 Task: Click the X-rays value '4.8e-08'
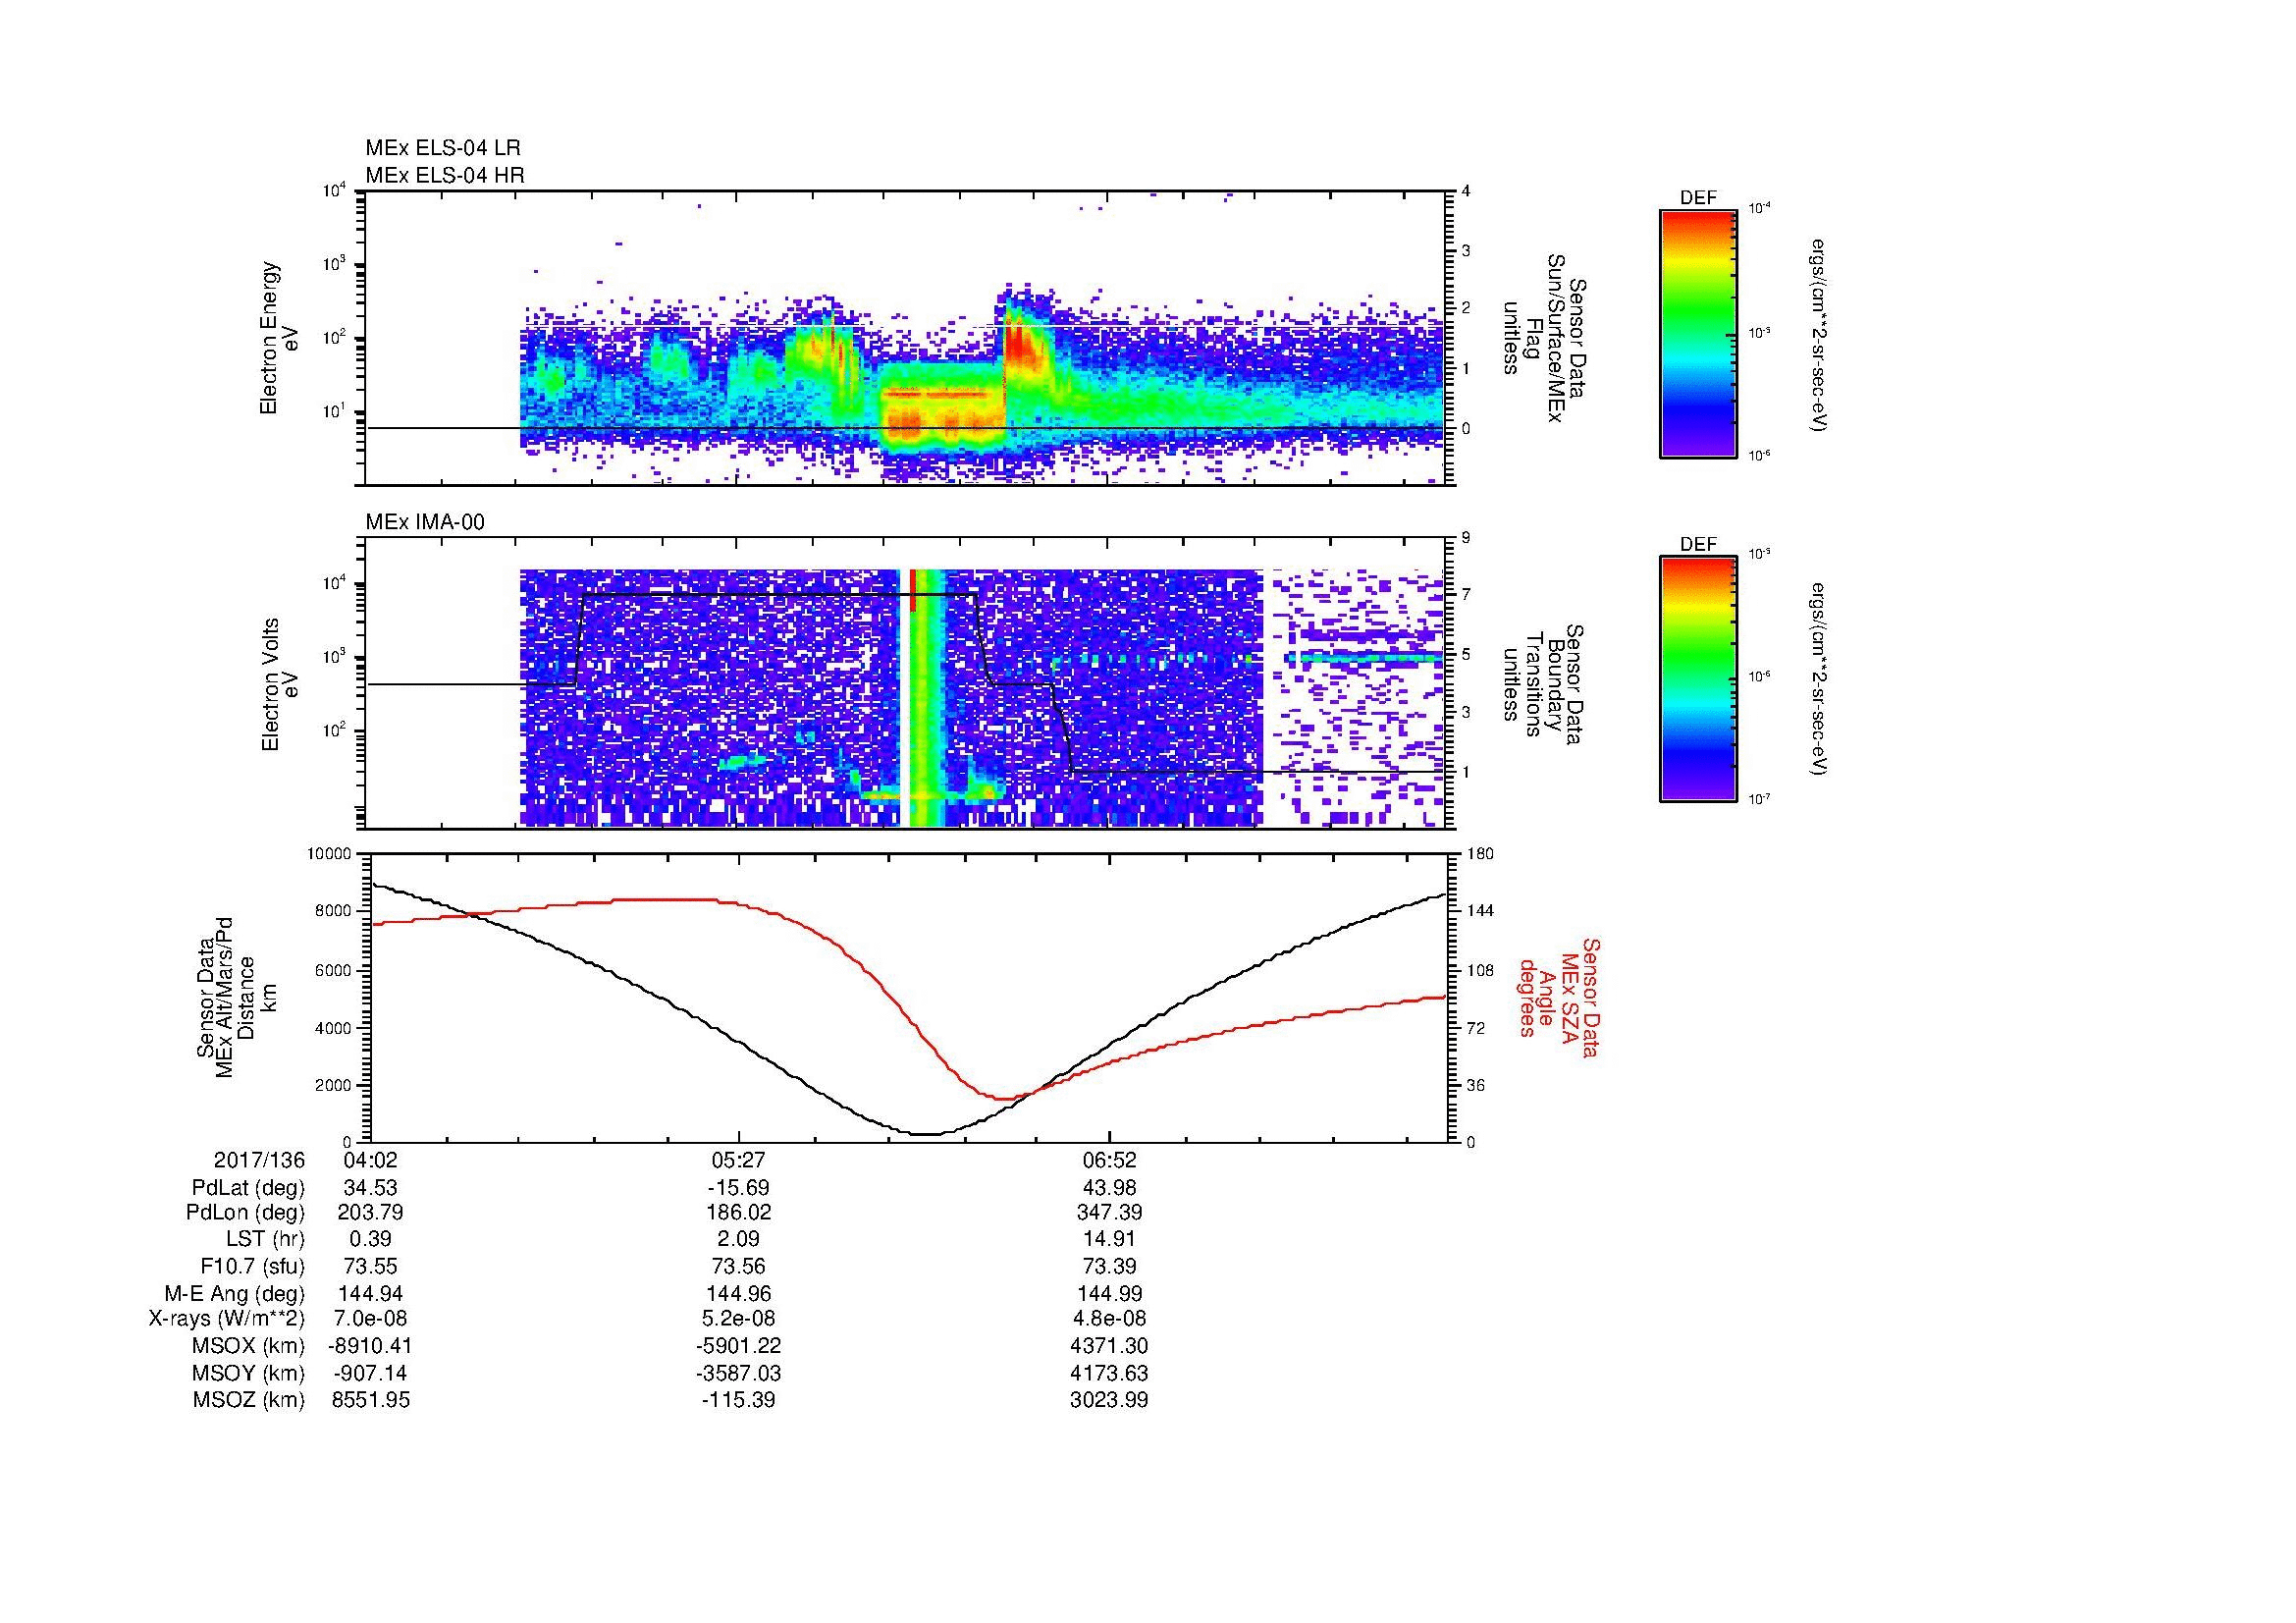1110,1319
